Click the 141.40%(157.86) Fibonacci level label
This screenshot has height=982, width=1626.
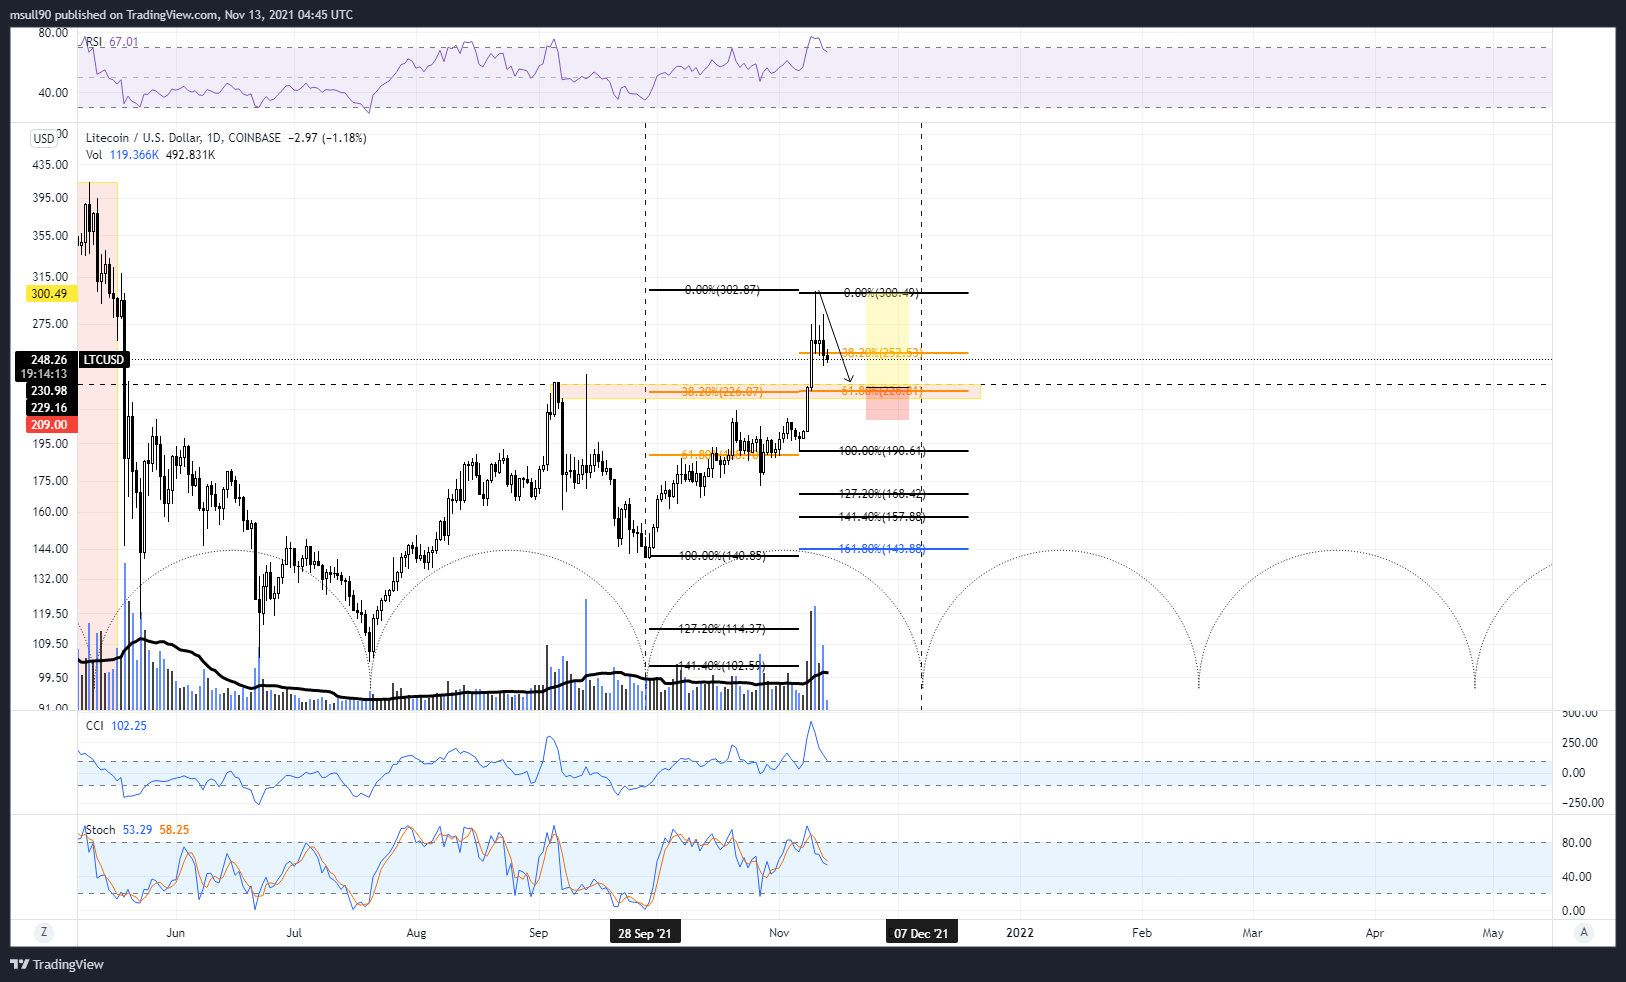point(882,517)
